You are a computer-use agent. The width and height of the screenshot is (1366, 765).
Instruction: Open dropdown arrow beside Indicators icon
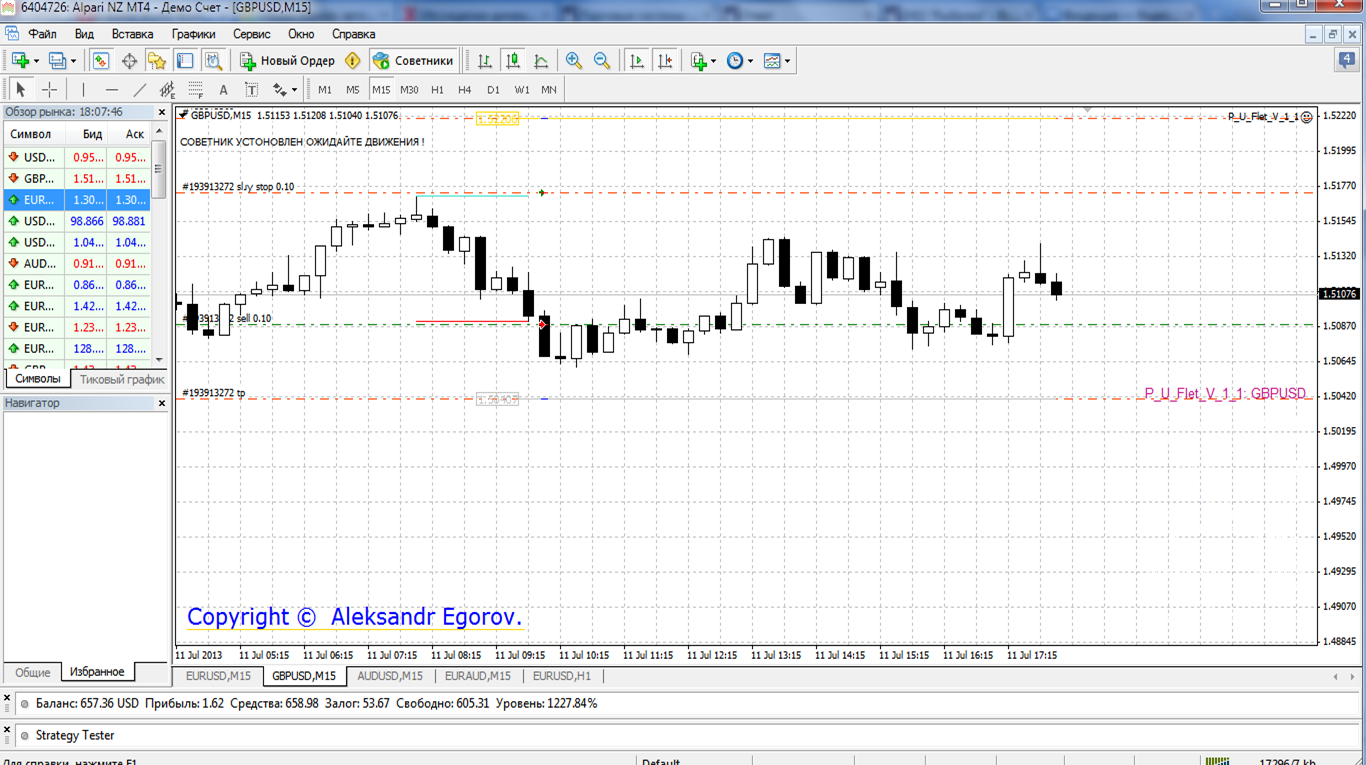(x=714, y=61)
